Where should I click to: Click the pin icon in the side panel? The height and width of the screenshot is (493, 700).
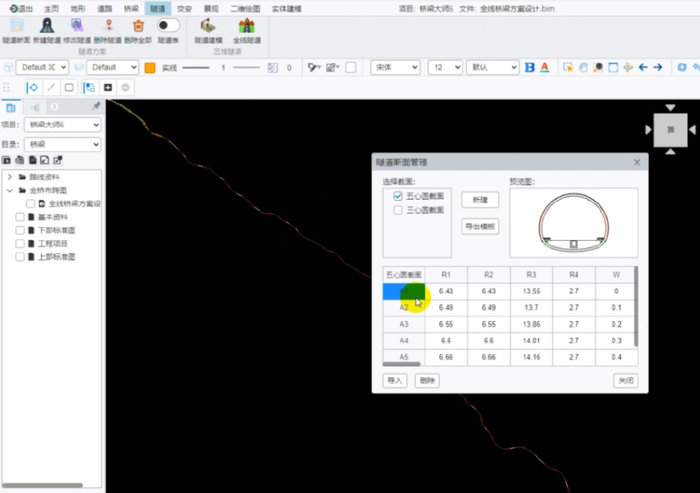pos(95,106)
